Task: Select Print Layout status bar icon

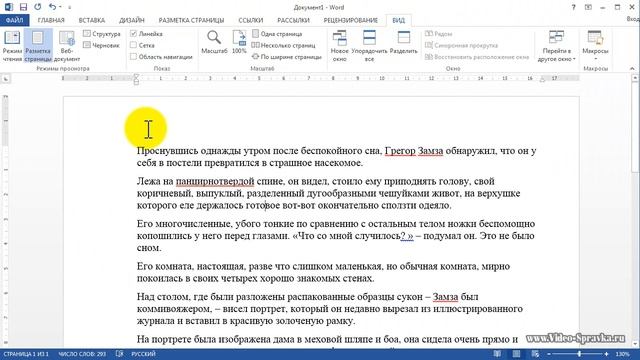Action: tap(516, 354)
